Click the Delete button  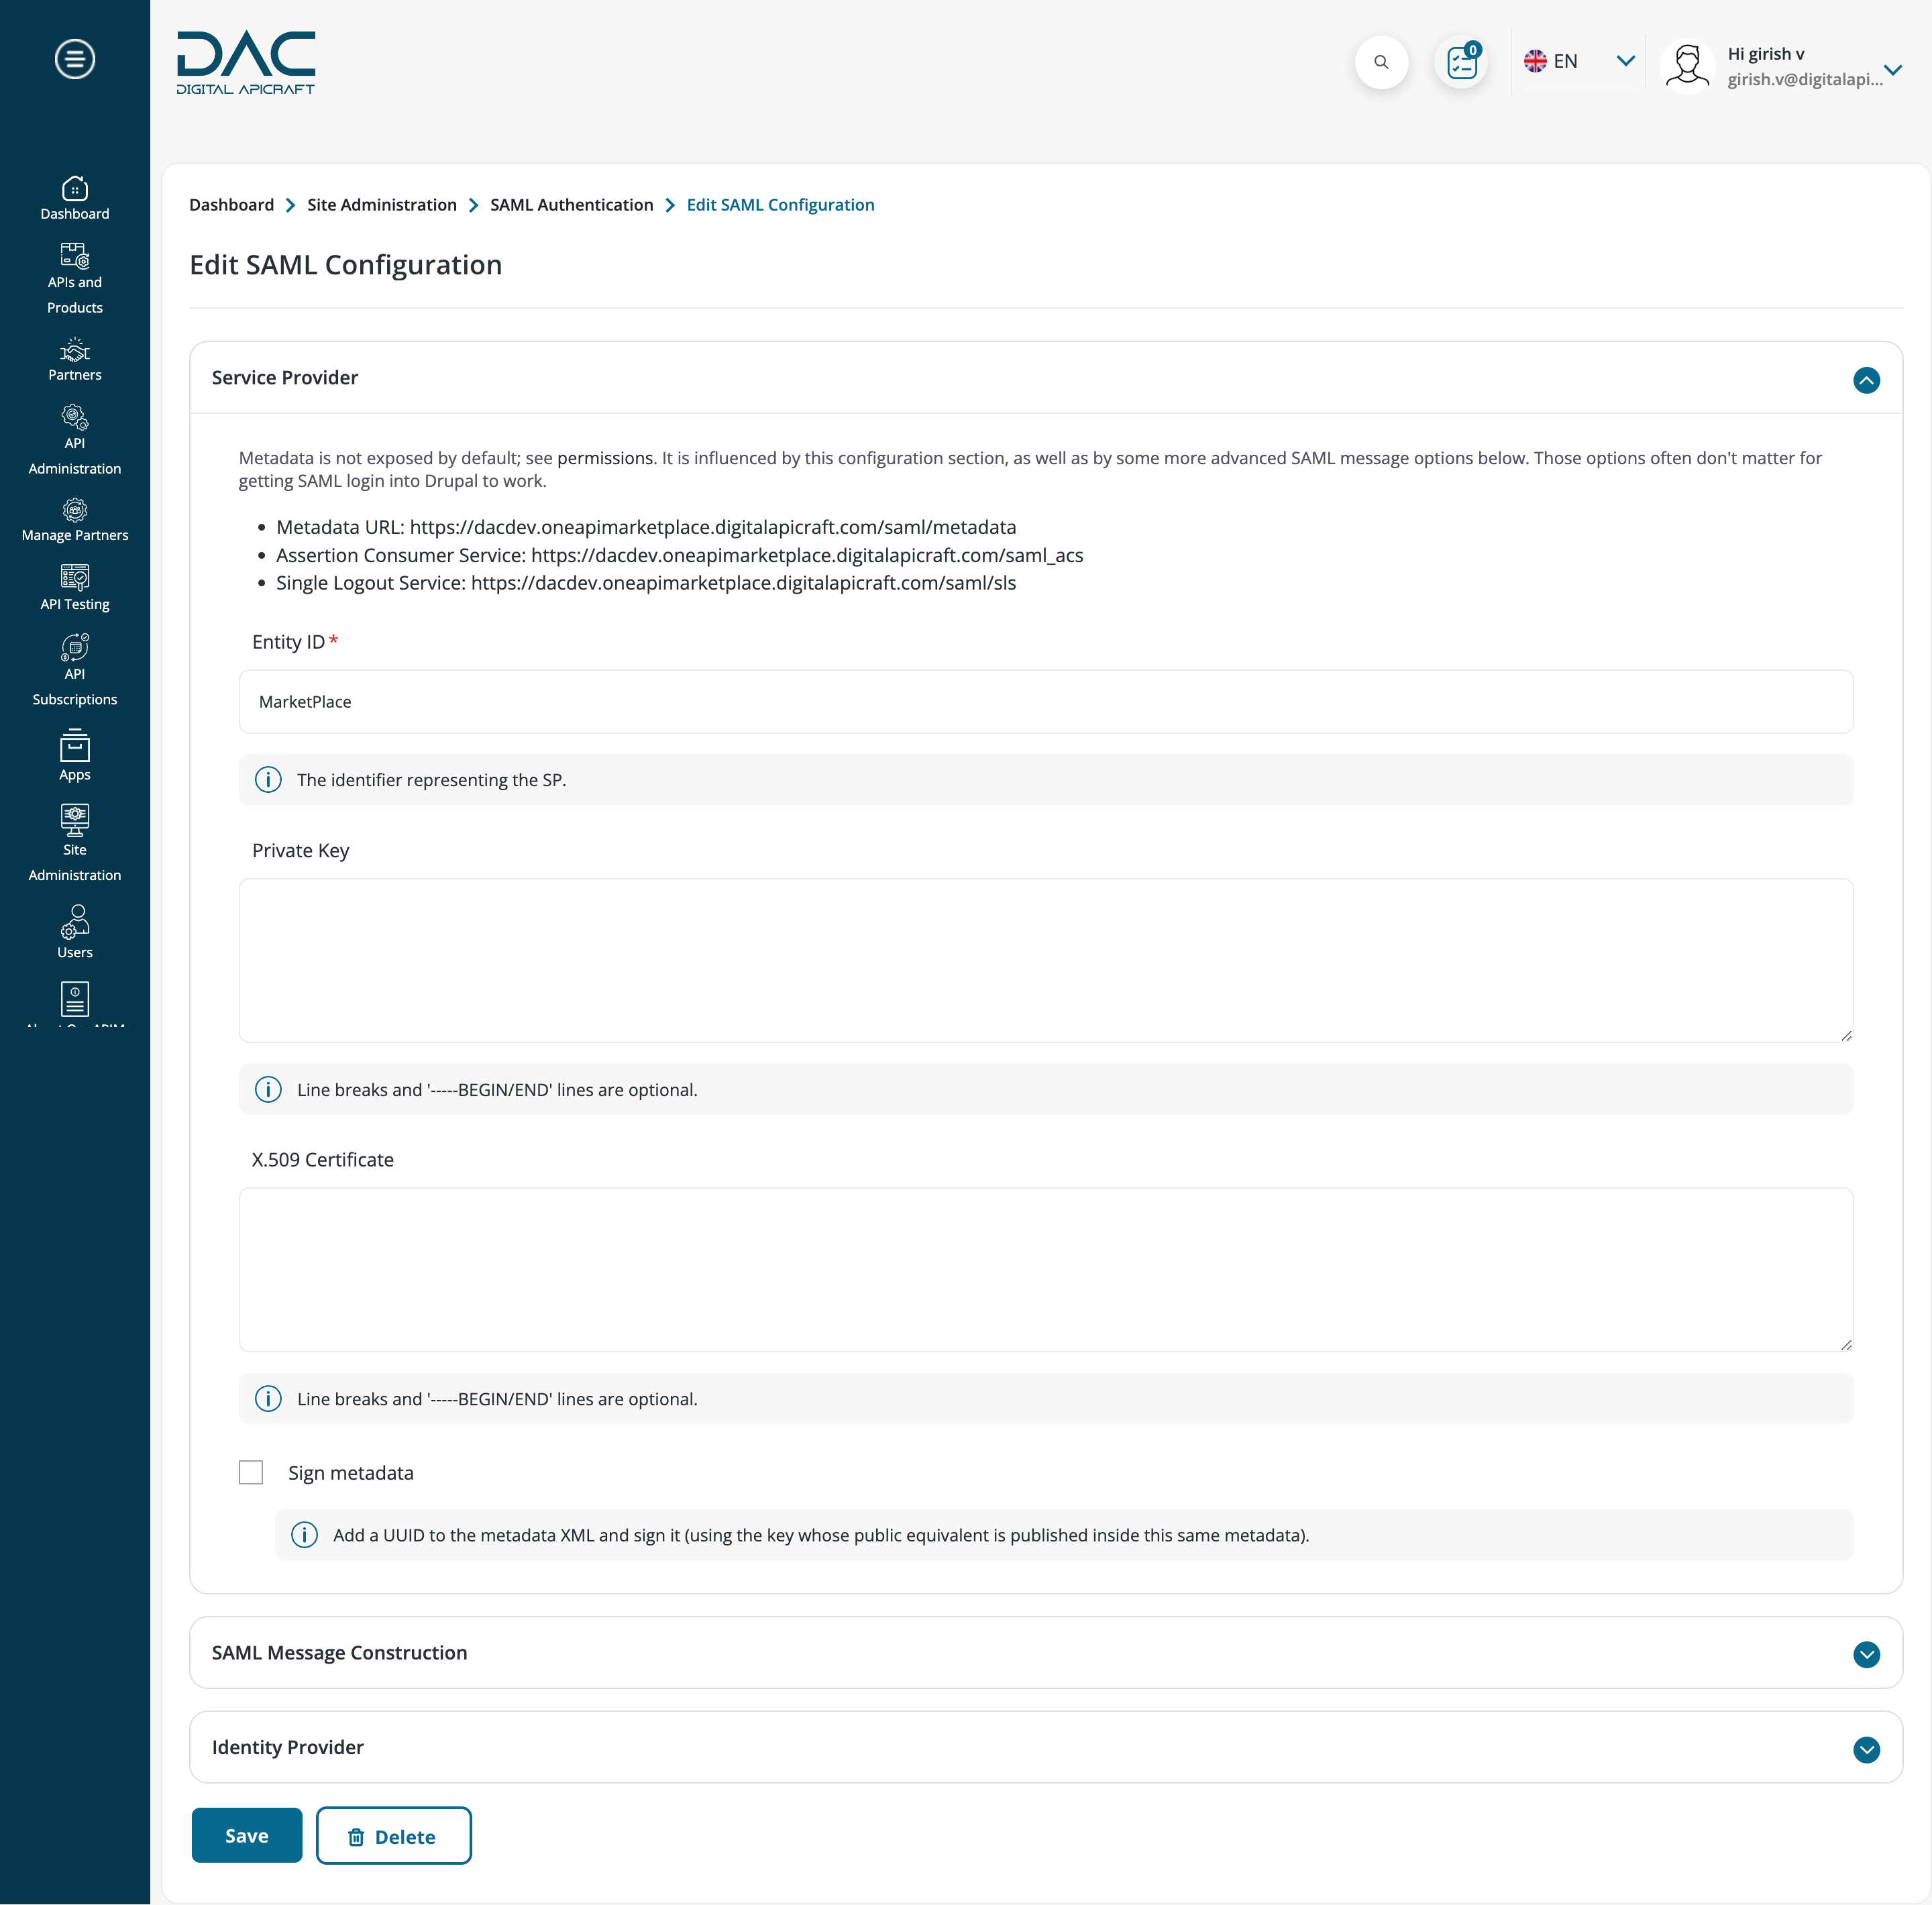(x=392, y=1835)
